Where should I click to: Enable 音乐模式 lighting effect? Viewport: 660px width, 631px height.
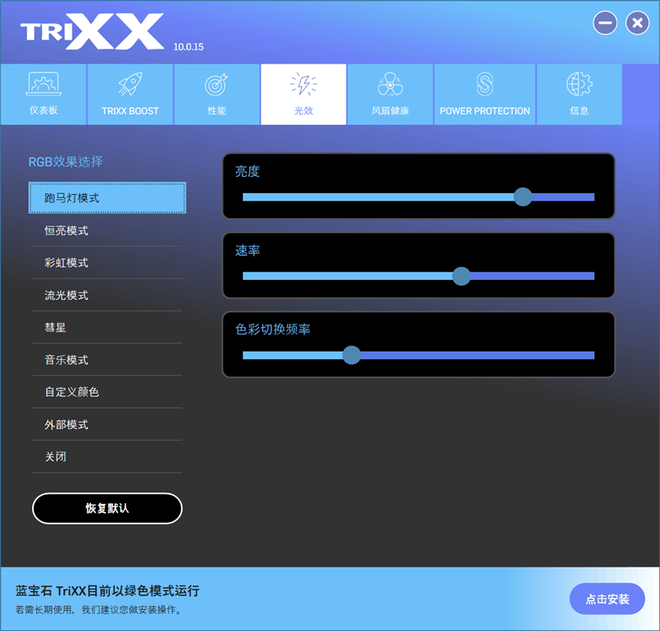(x=107, y=360)
